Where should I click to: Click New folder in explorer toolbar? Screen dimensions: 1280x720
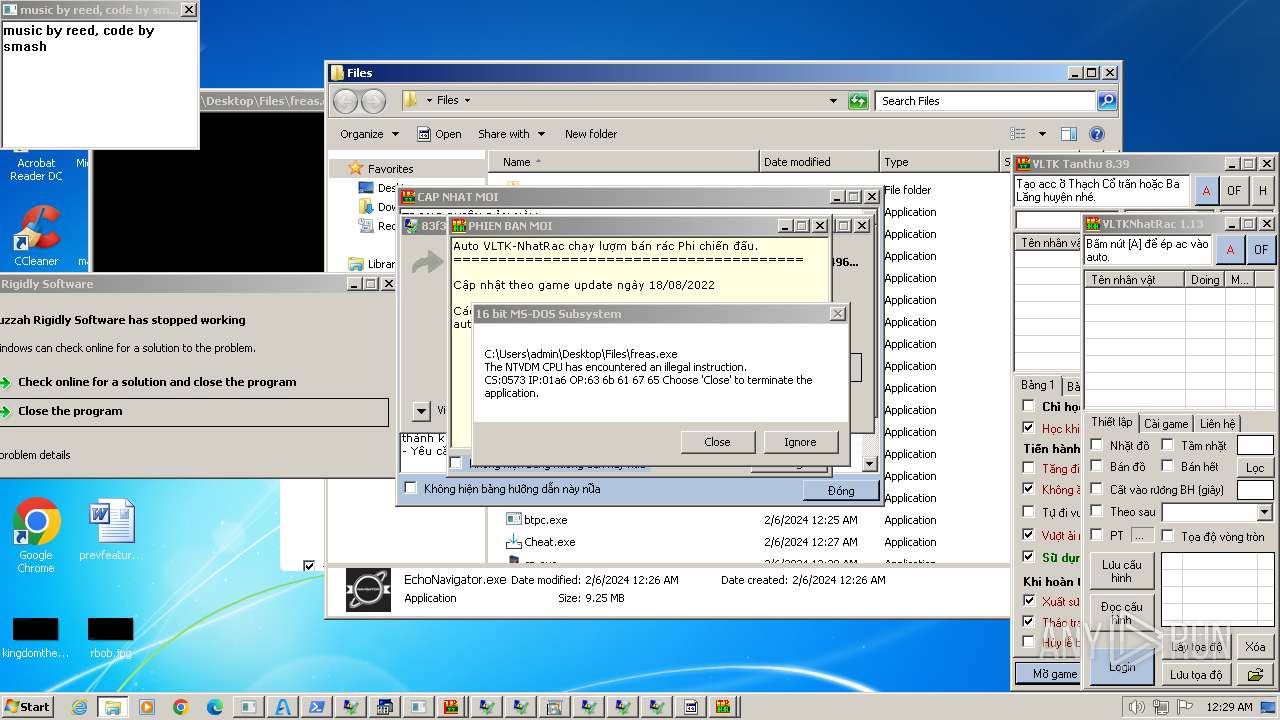pos(591,134)
